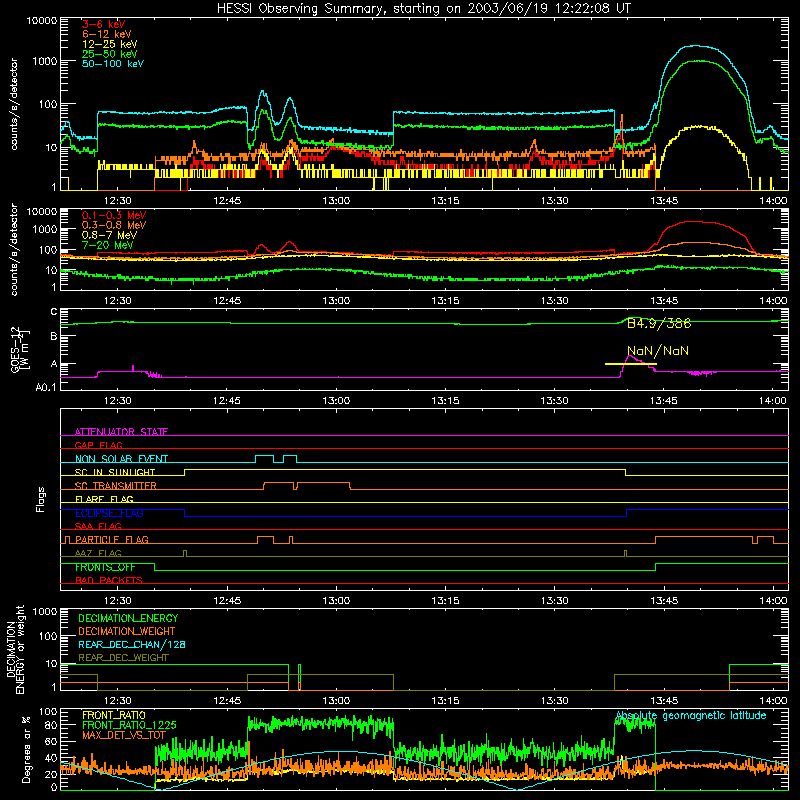Click the 13:00 tick label under top panel

(x=336, y=201)
